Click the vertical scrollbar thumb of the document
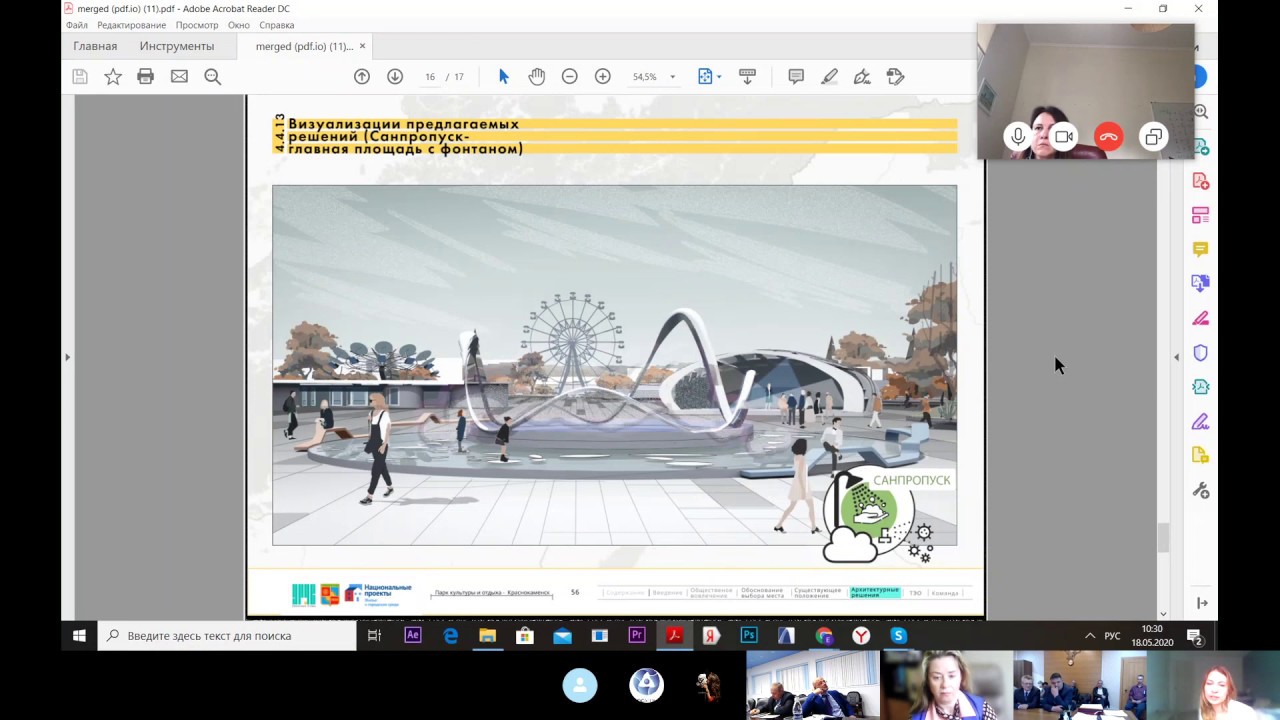The image size is (1280, 720). click(x=1163, y=537)
